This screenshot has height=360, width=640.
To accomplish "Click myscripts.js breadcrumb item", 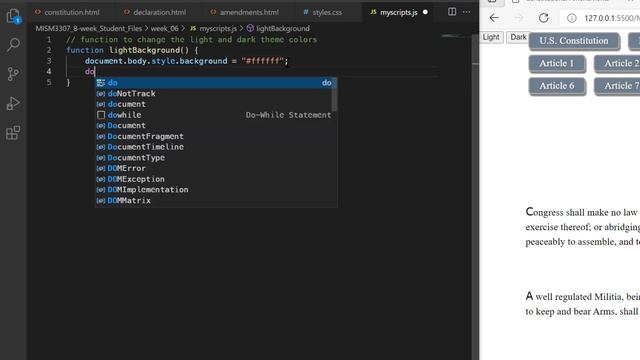I will point(213,29).
